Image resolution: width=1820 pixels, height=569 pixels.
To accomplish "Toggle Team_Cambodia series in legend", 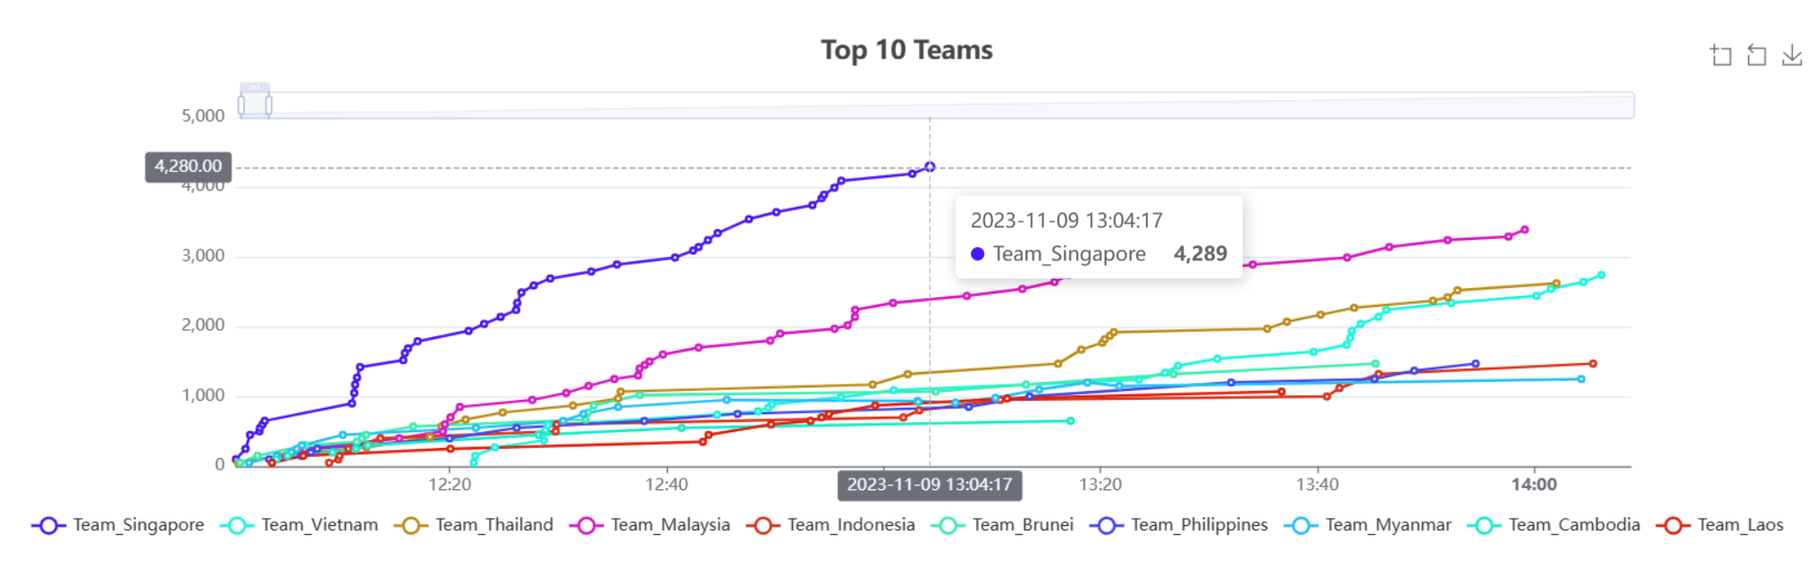I will click(x=1555, y=525).
